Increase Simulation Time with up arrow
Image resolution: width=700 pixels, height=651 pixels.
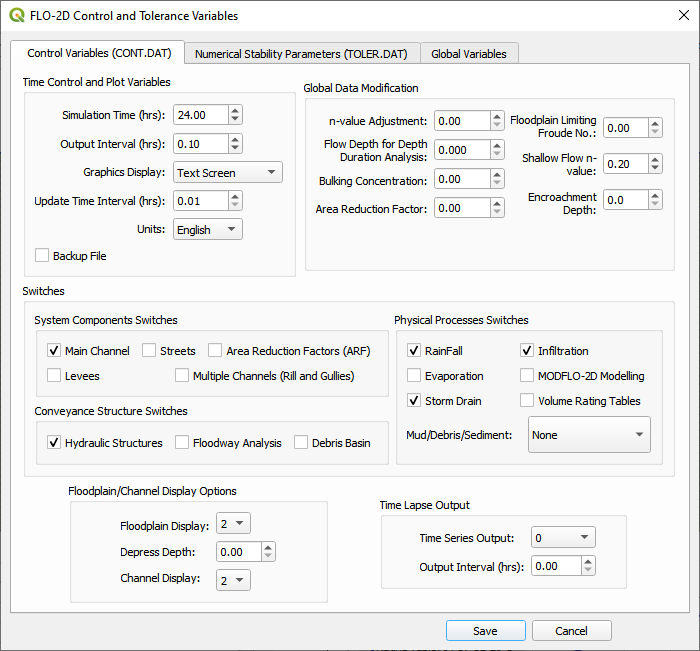(235, 110)
